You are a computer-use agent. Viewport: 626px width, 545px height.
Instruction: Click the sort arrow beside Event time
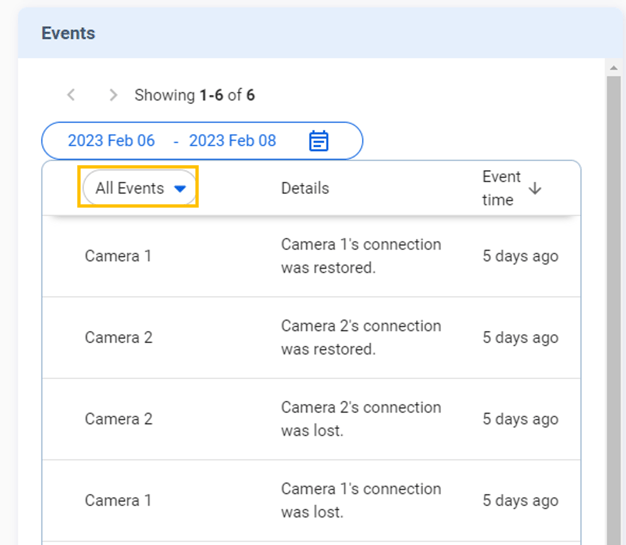click(x=535, y=188)
